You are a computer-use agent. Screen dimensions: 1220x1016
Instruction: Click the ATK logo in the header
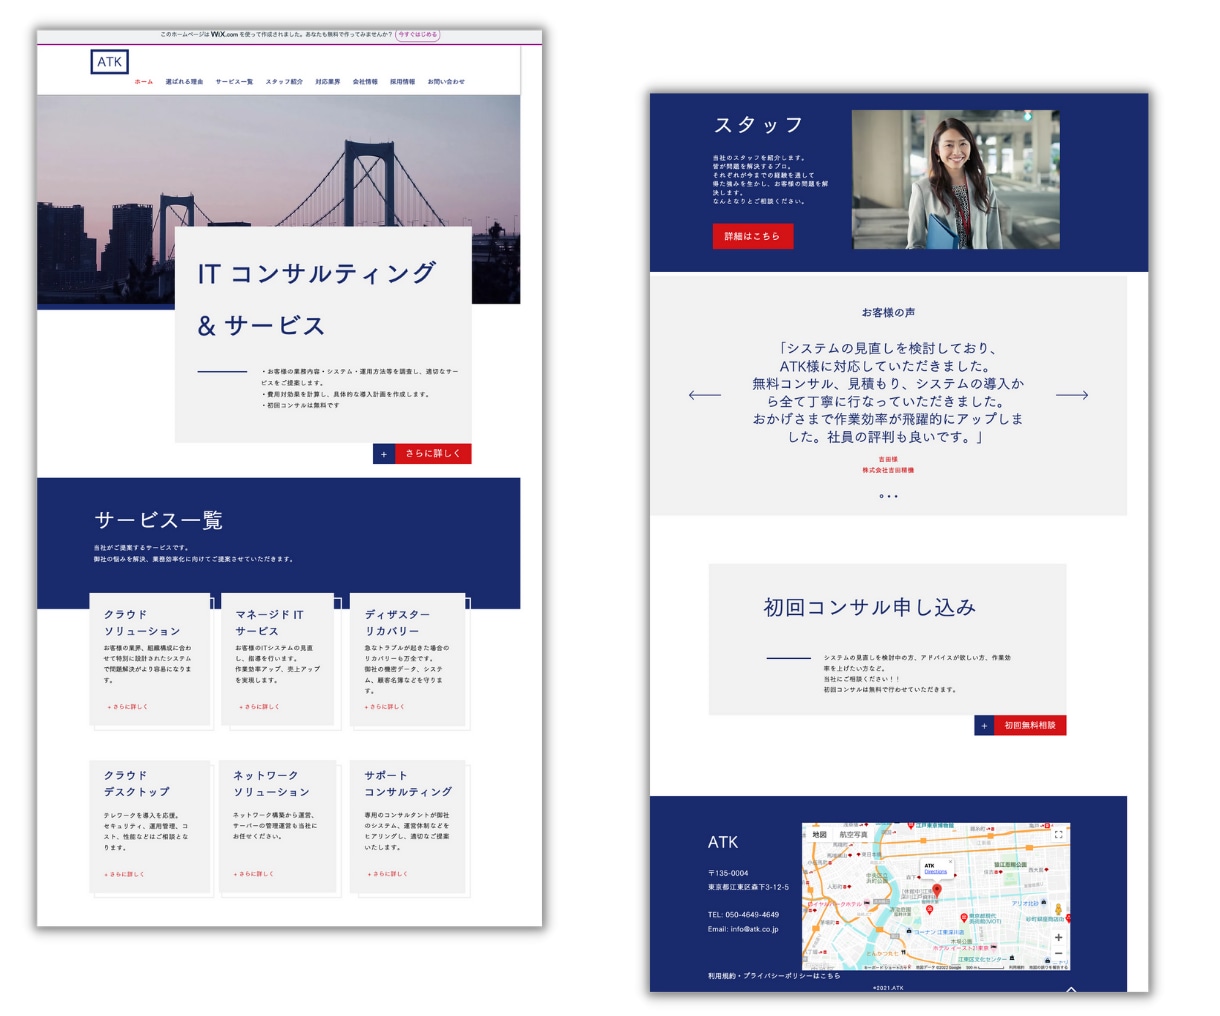point(109,62)
